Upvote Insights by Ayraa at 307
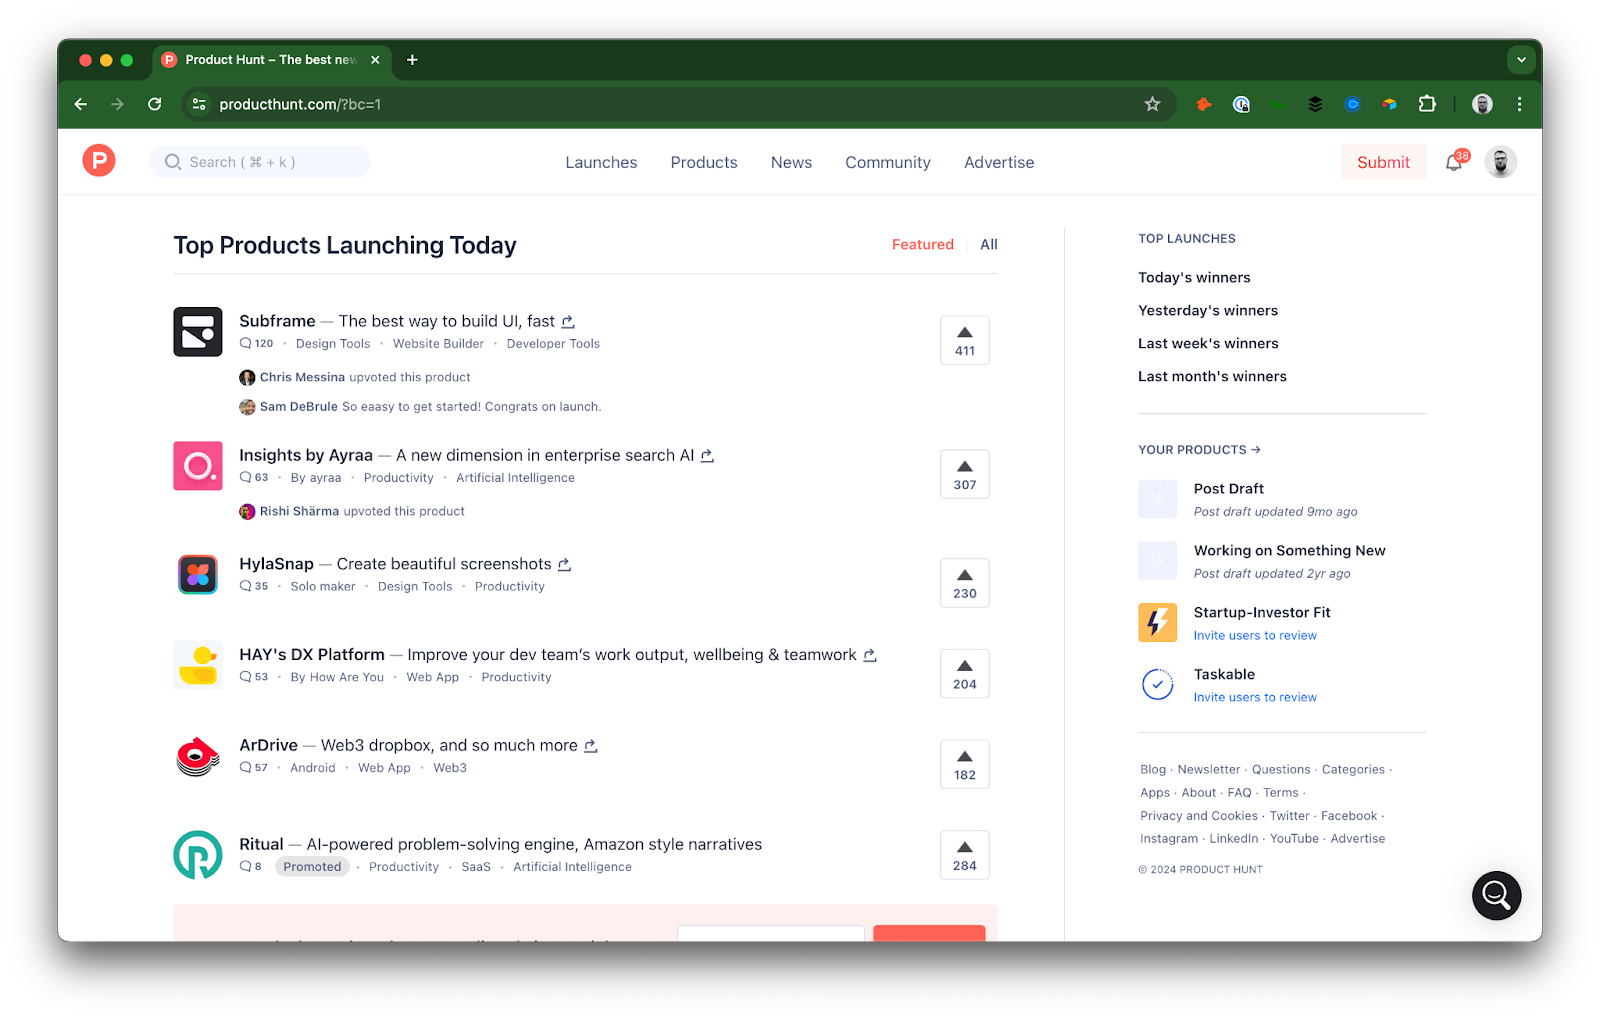Image resolution: width=1600 pixels, height=1017 pixels. [965, 475]
